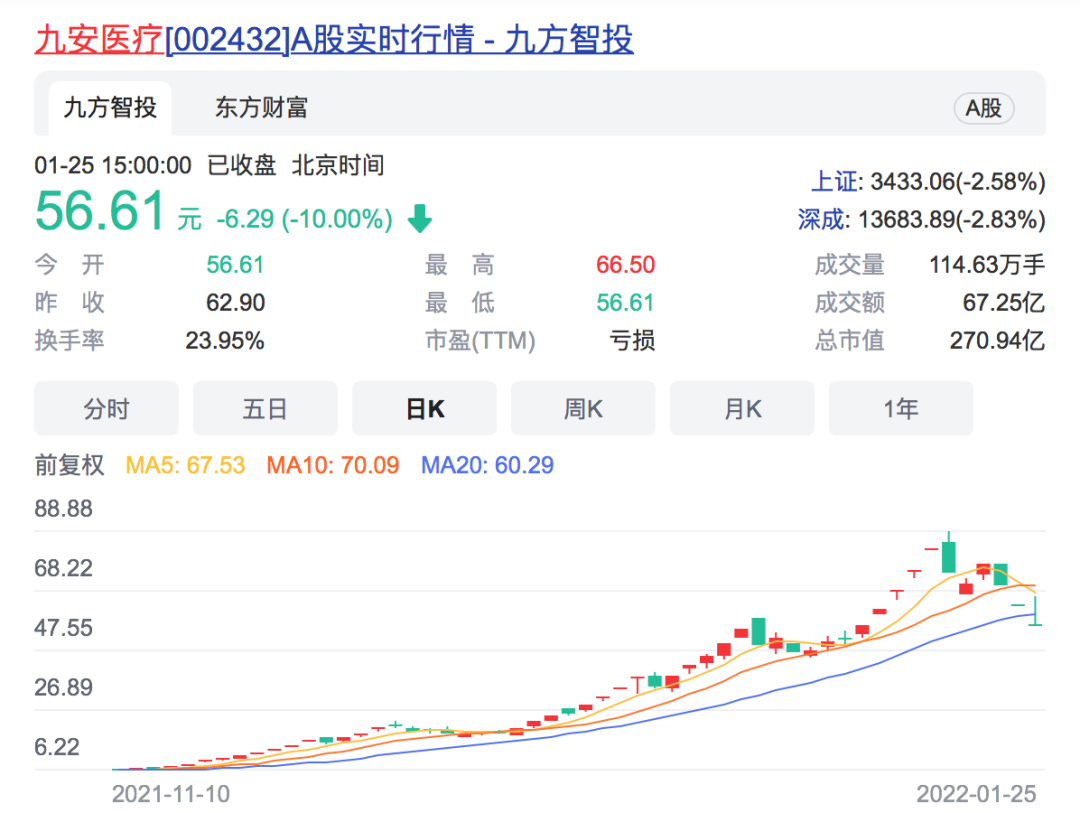Switch to the 东方财富 data source tab

260,107
